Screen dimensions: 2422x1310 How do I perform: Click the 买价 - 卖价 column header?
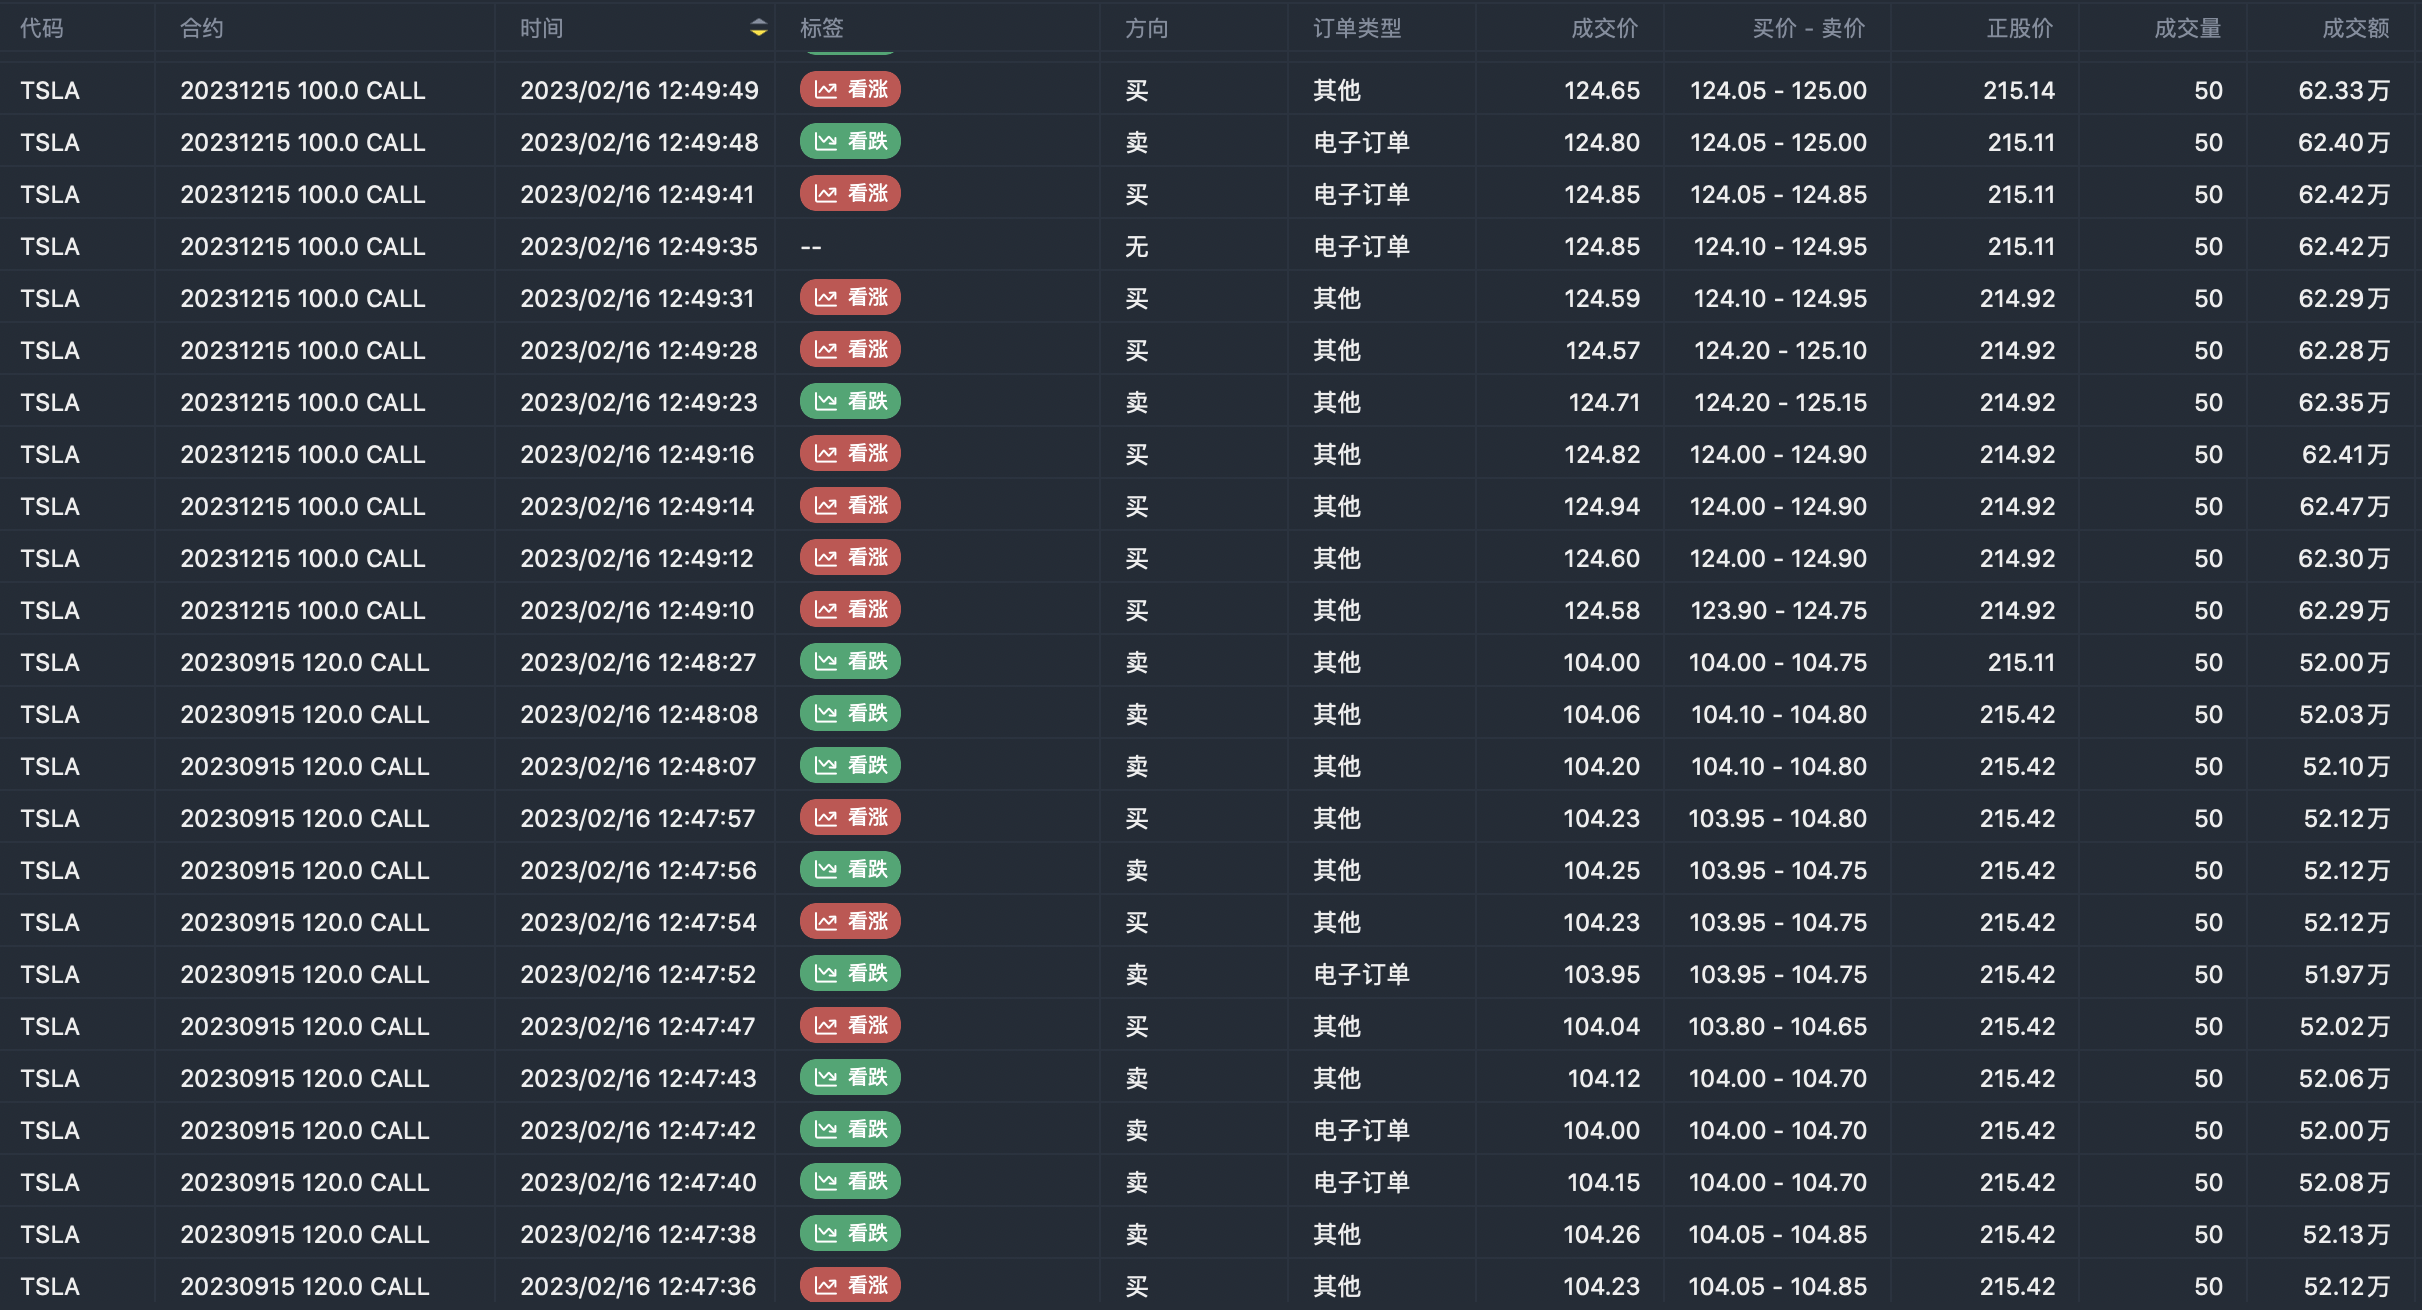pyautogui.click(x=1808, y=28)
